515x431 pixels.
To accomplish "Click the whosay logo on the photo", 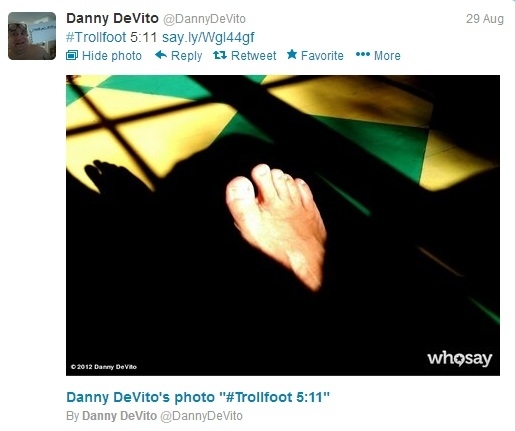I will [460, 359].
